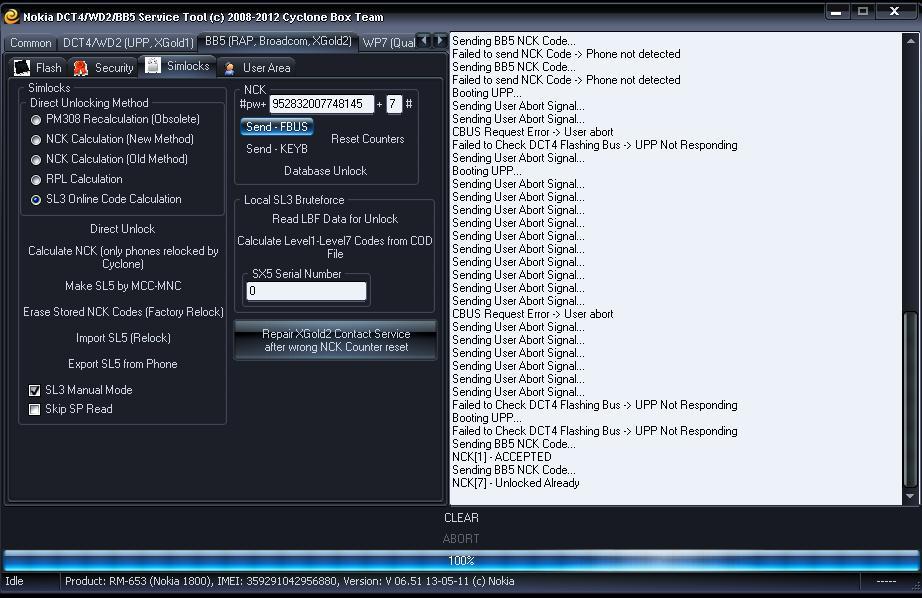Viewport: 922px width, 598px height.
Task: Open the Common tab
Action: click(x=31, y=43)
